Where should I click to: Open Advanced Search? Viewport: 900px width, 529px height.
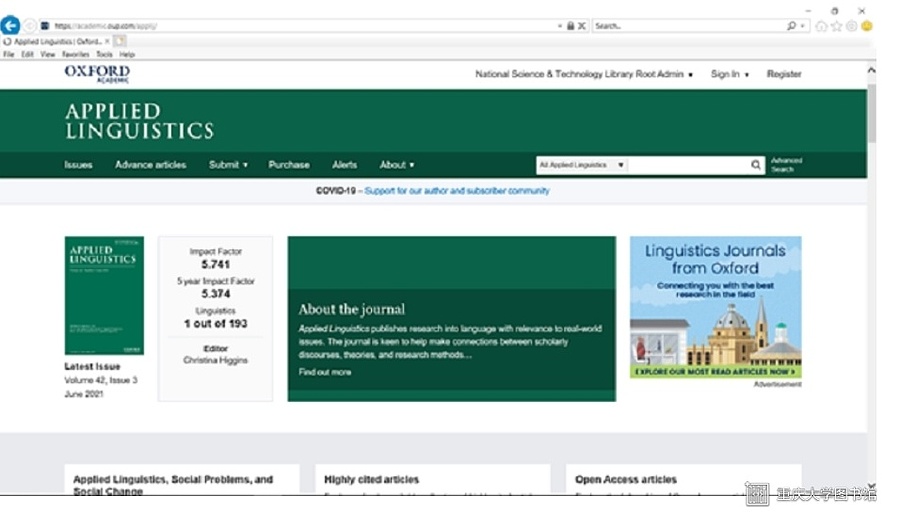[786, 165]
